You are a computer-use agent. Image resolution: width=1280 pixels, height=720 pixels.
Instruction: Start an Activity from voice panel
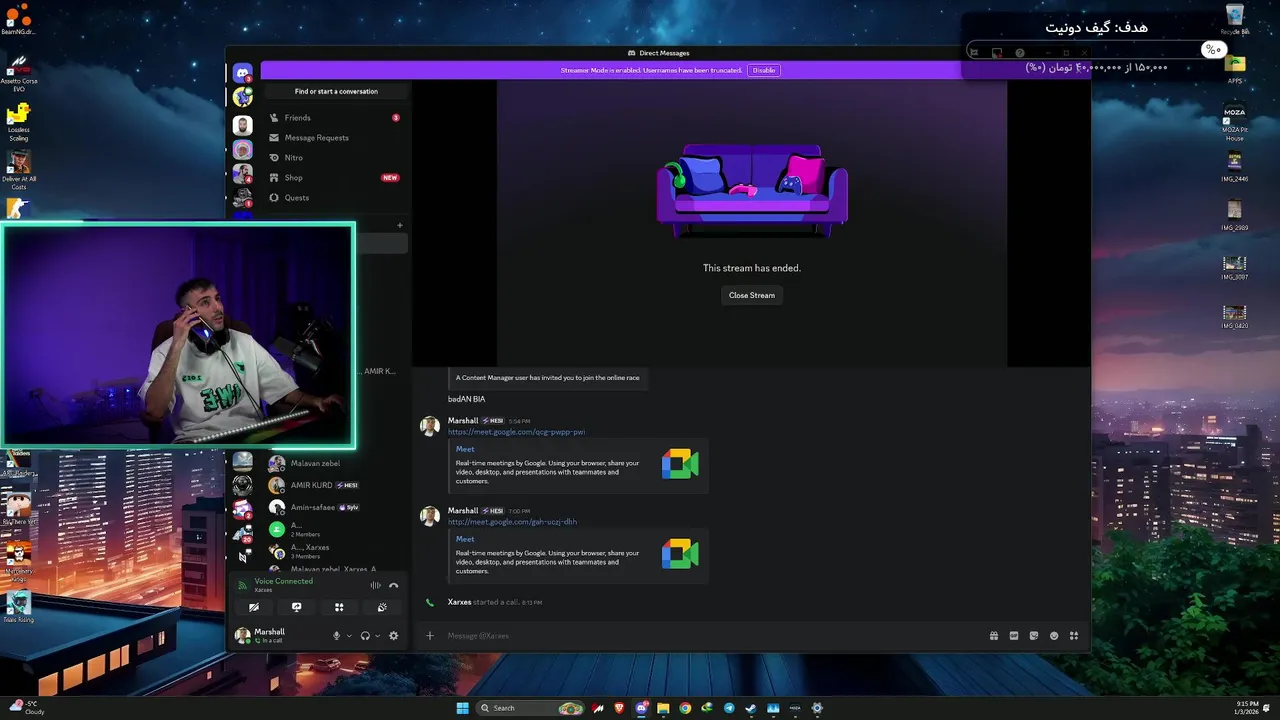click(339, 607)
